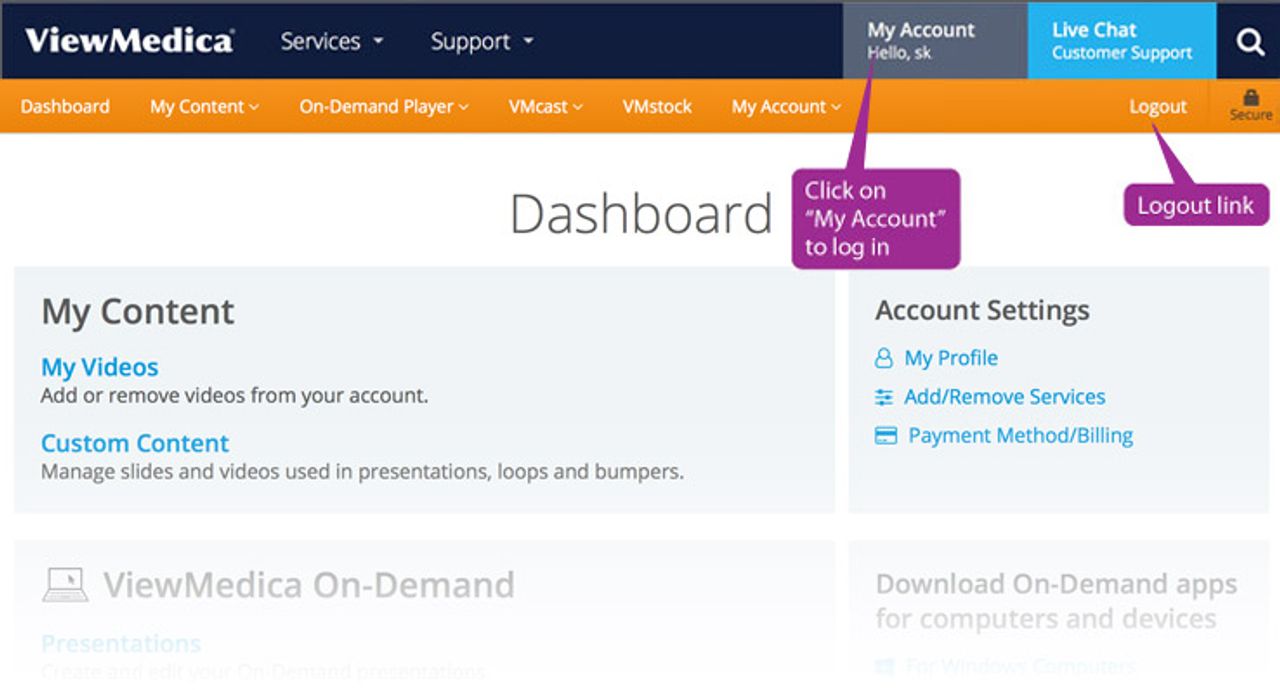This screenshot has width=1280, height=690.
Task: Click the search magnifying glass icon
Action: 1249,41
